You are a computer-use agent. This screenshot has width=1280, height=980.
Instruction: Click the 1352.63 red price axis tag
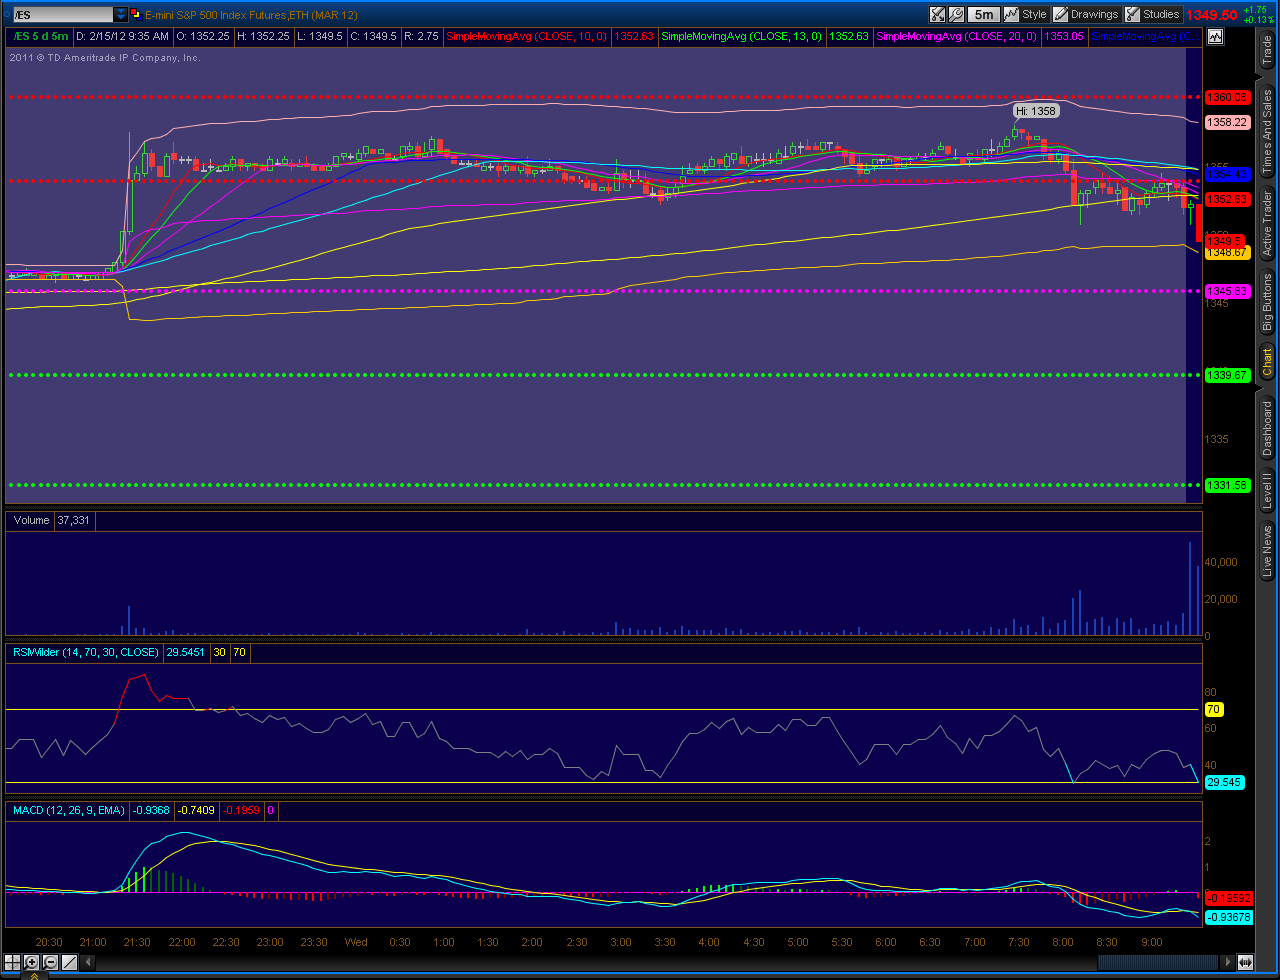[1227, 199]
